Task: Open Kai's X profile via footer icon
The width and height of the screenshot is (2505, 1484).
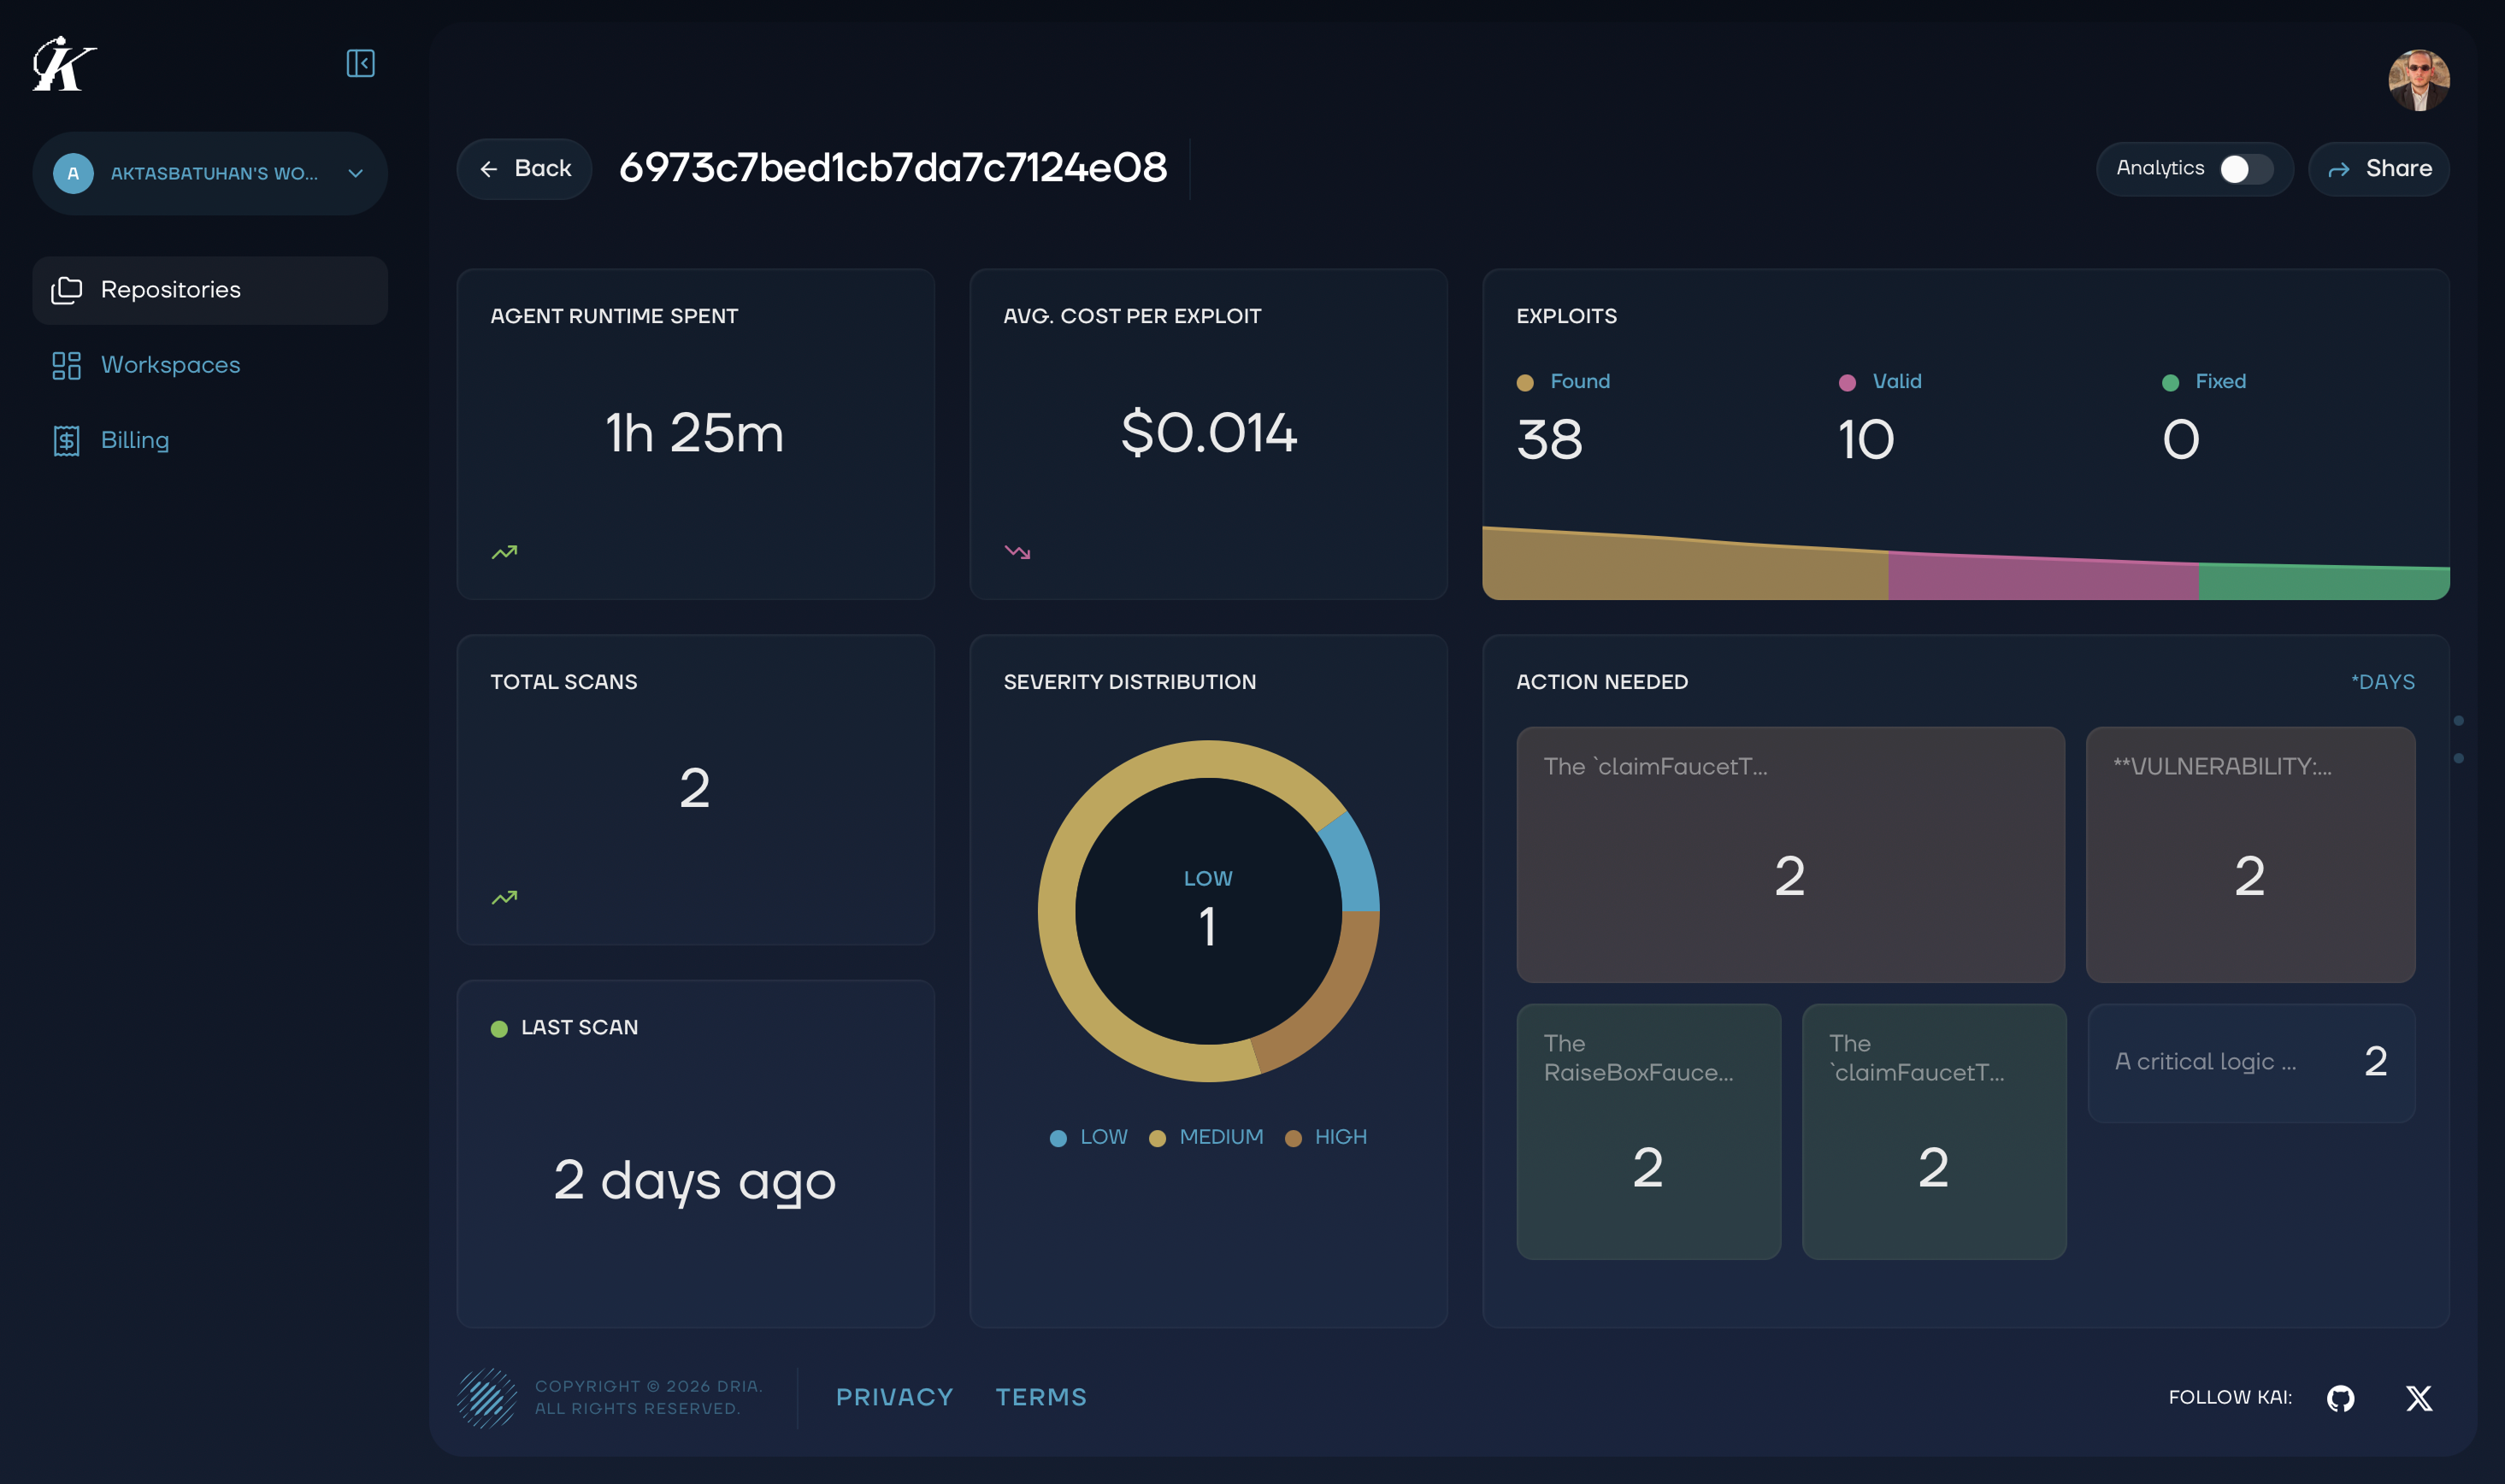Action: pos(2420,1398)
